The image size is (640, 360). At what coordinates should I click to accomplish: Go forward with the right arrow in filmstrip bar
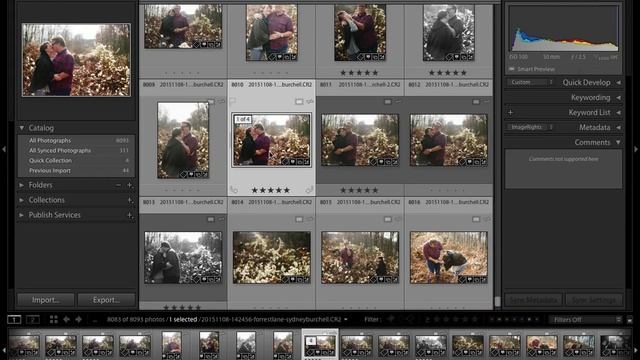pyautogui.click(x=78, y=320)
